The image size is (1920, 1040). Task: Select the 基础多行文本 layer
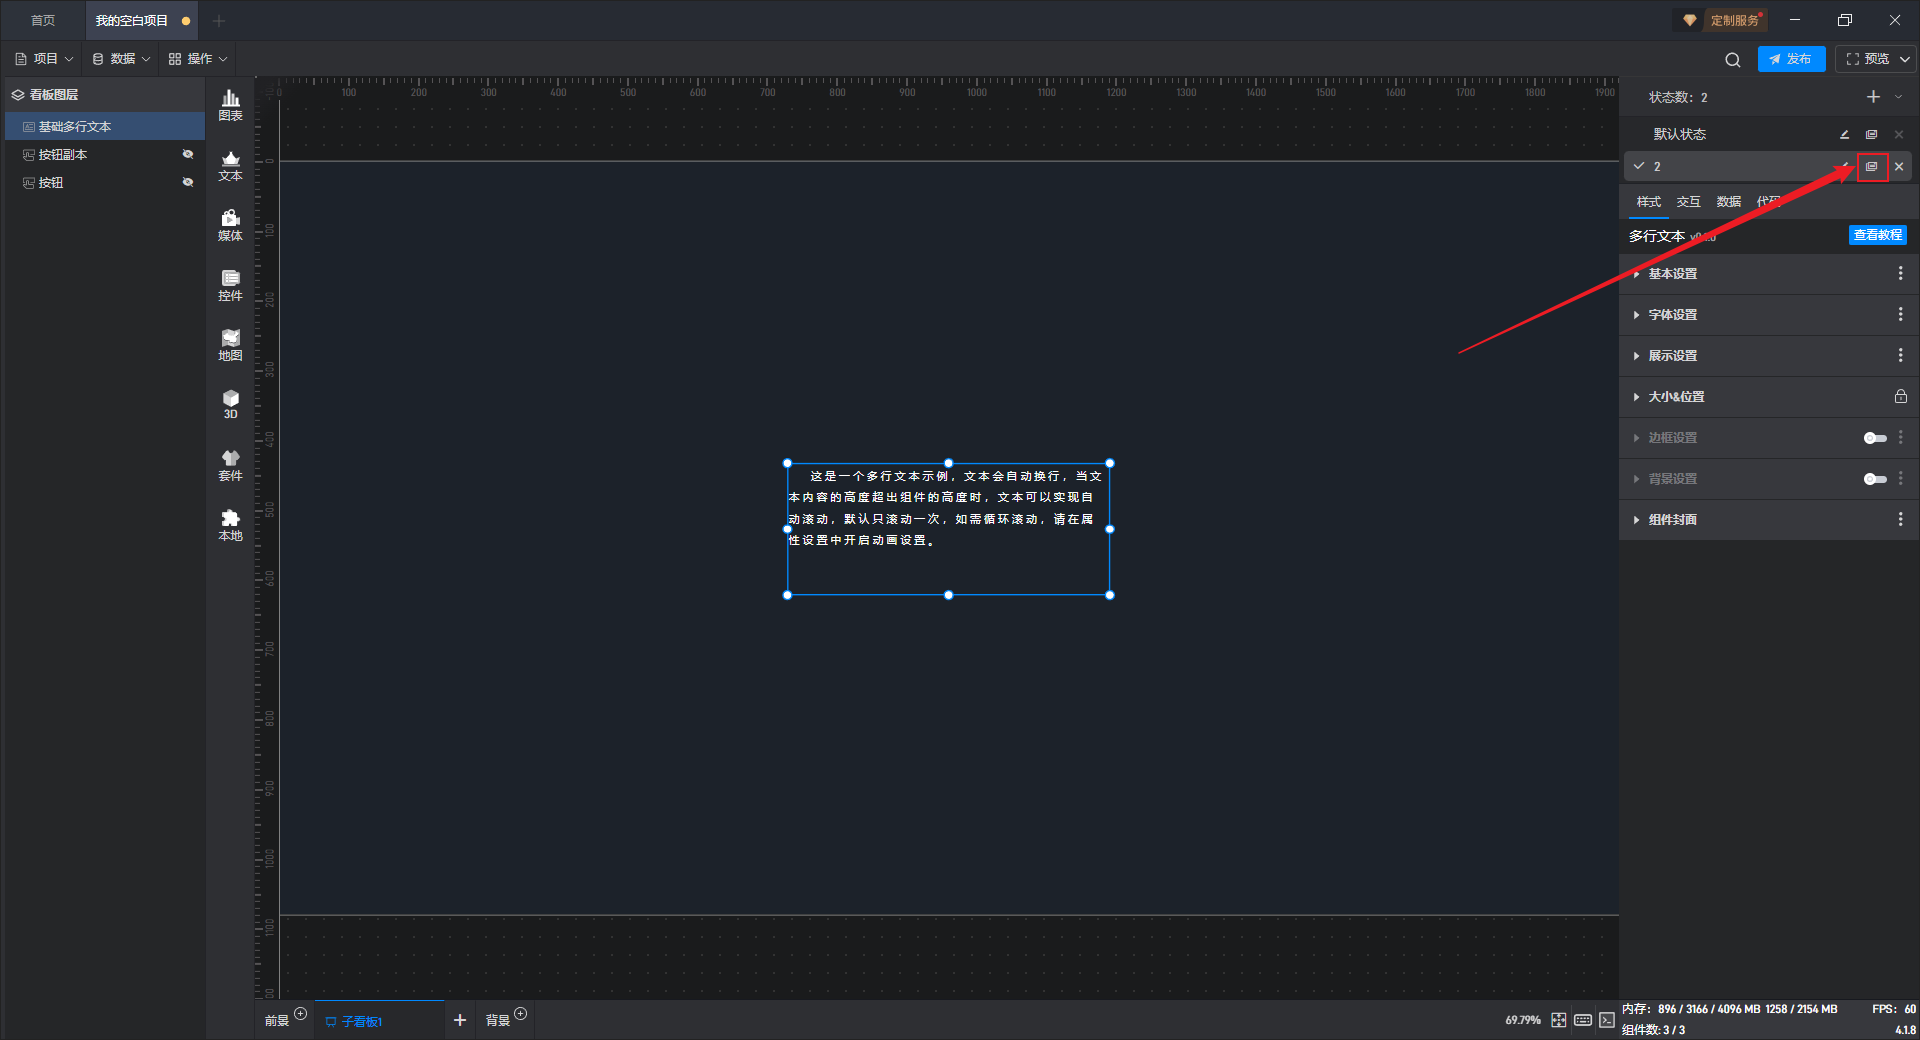pos(75,127)
